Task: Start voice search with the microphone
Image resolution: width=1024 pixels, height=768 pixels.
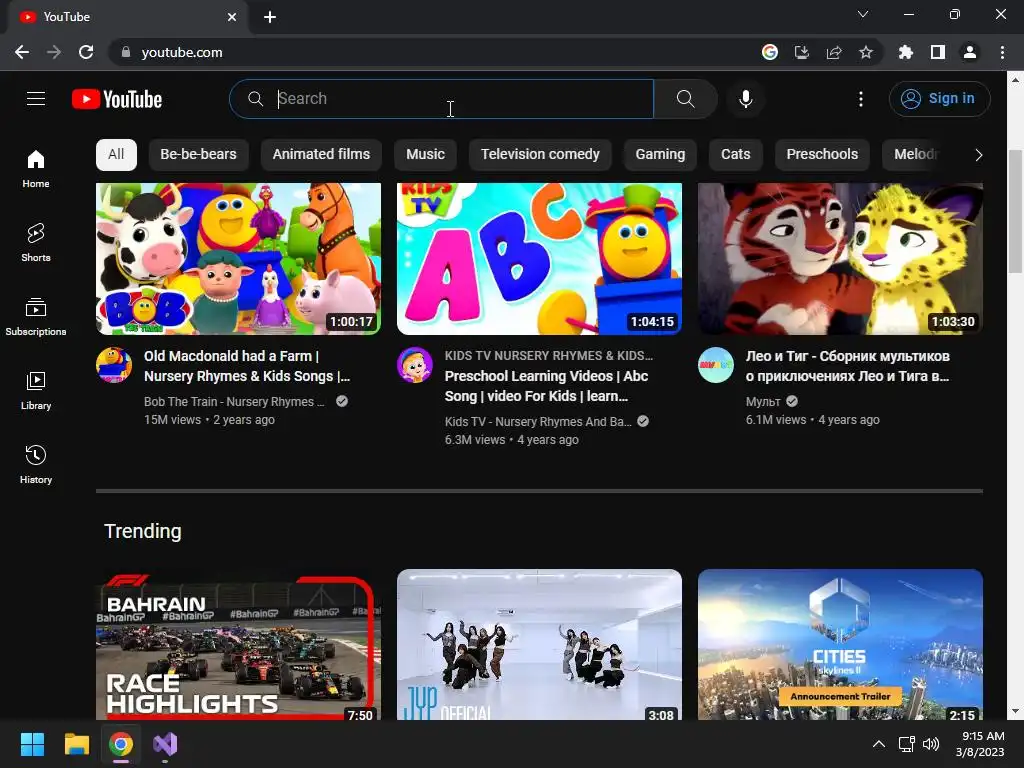Action: coord(745,99)
